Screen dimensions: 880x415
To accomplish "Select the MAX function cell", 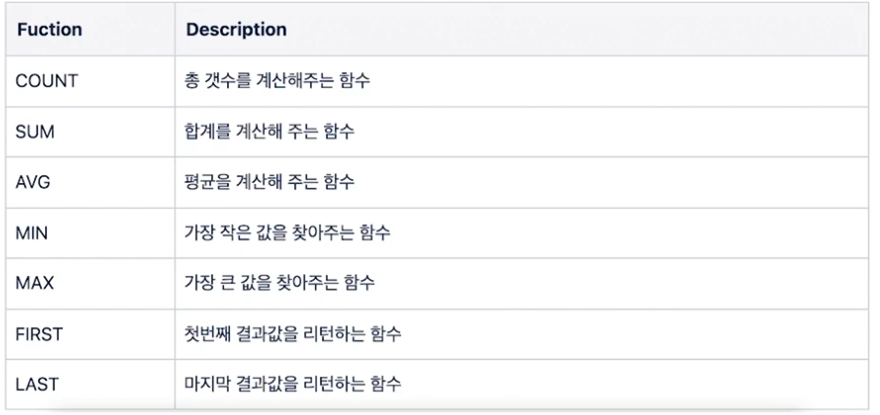I will [x=90, y=283].
